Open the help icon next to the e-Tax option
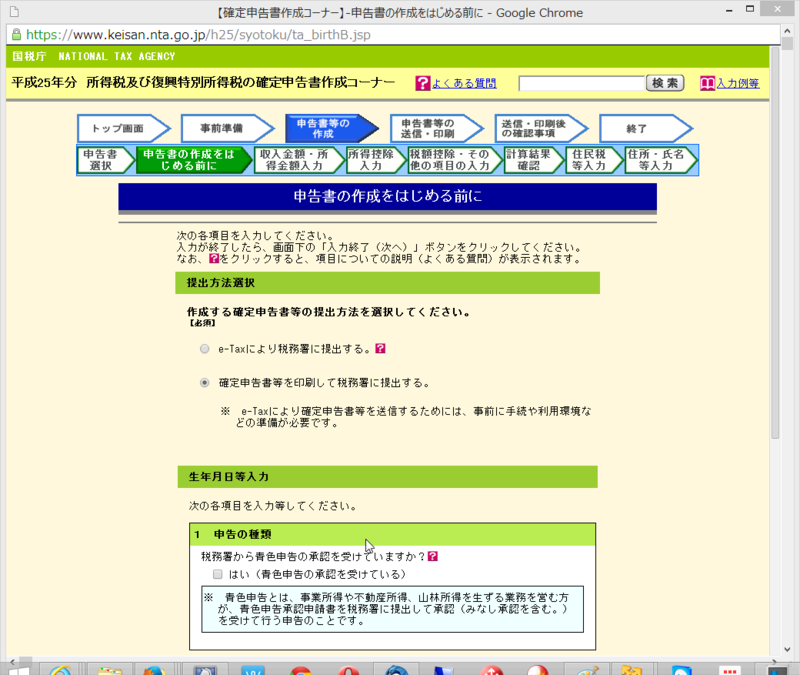Screen dimensions: 800x675 [x=380, y=348]
